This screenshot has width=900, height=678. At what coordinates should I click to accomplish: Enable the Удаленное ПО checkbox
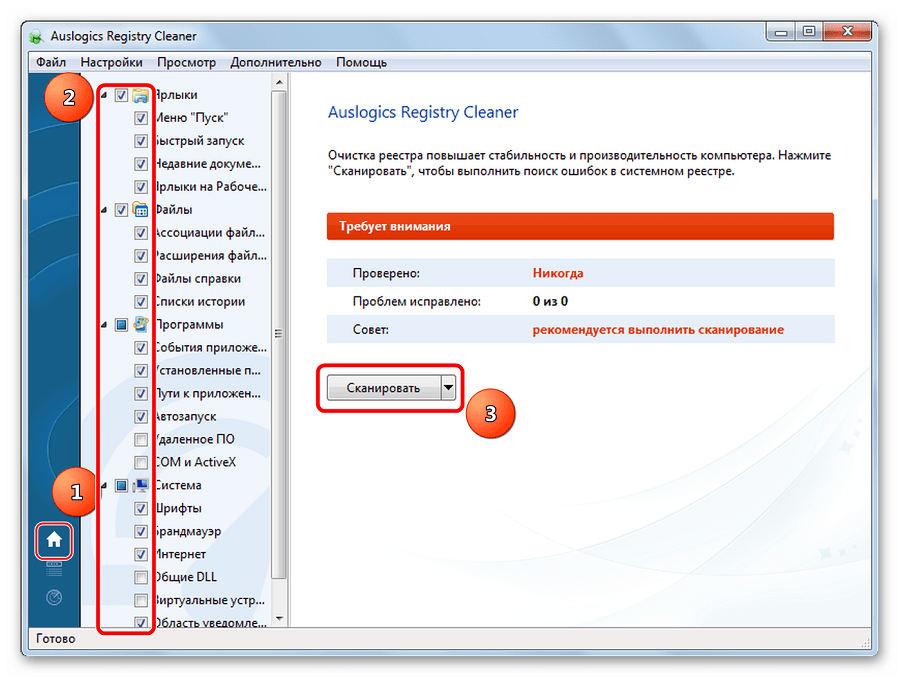[x=141, y=440]
